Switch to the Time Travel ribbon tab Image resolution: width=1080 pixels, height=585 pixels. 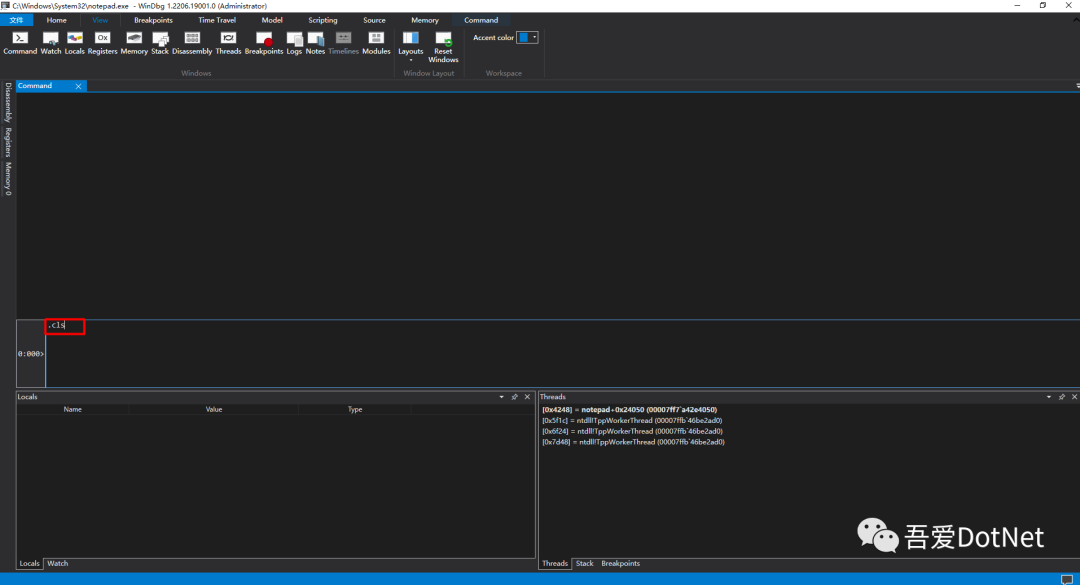coord(217,20)
